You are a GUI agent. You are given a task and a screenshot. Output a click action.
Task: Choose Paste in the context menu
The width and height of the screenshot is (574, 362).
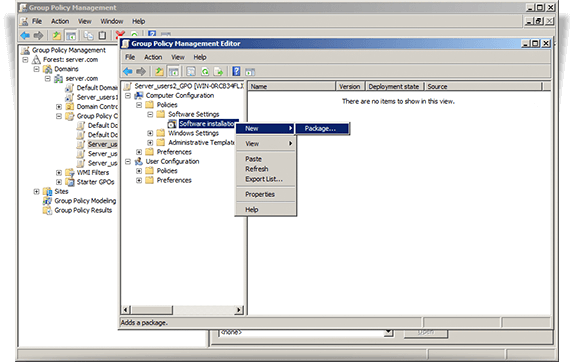(x=265, y=159)
